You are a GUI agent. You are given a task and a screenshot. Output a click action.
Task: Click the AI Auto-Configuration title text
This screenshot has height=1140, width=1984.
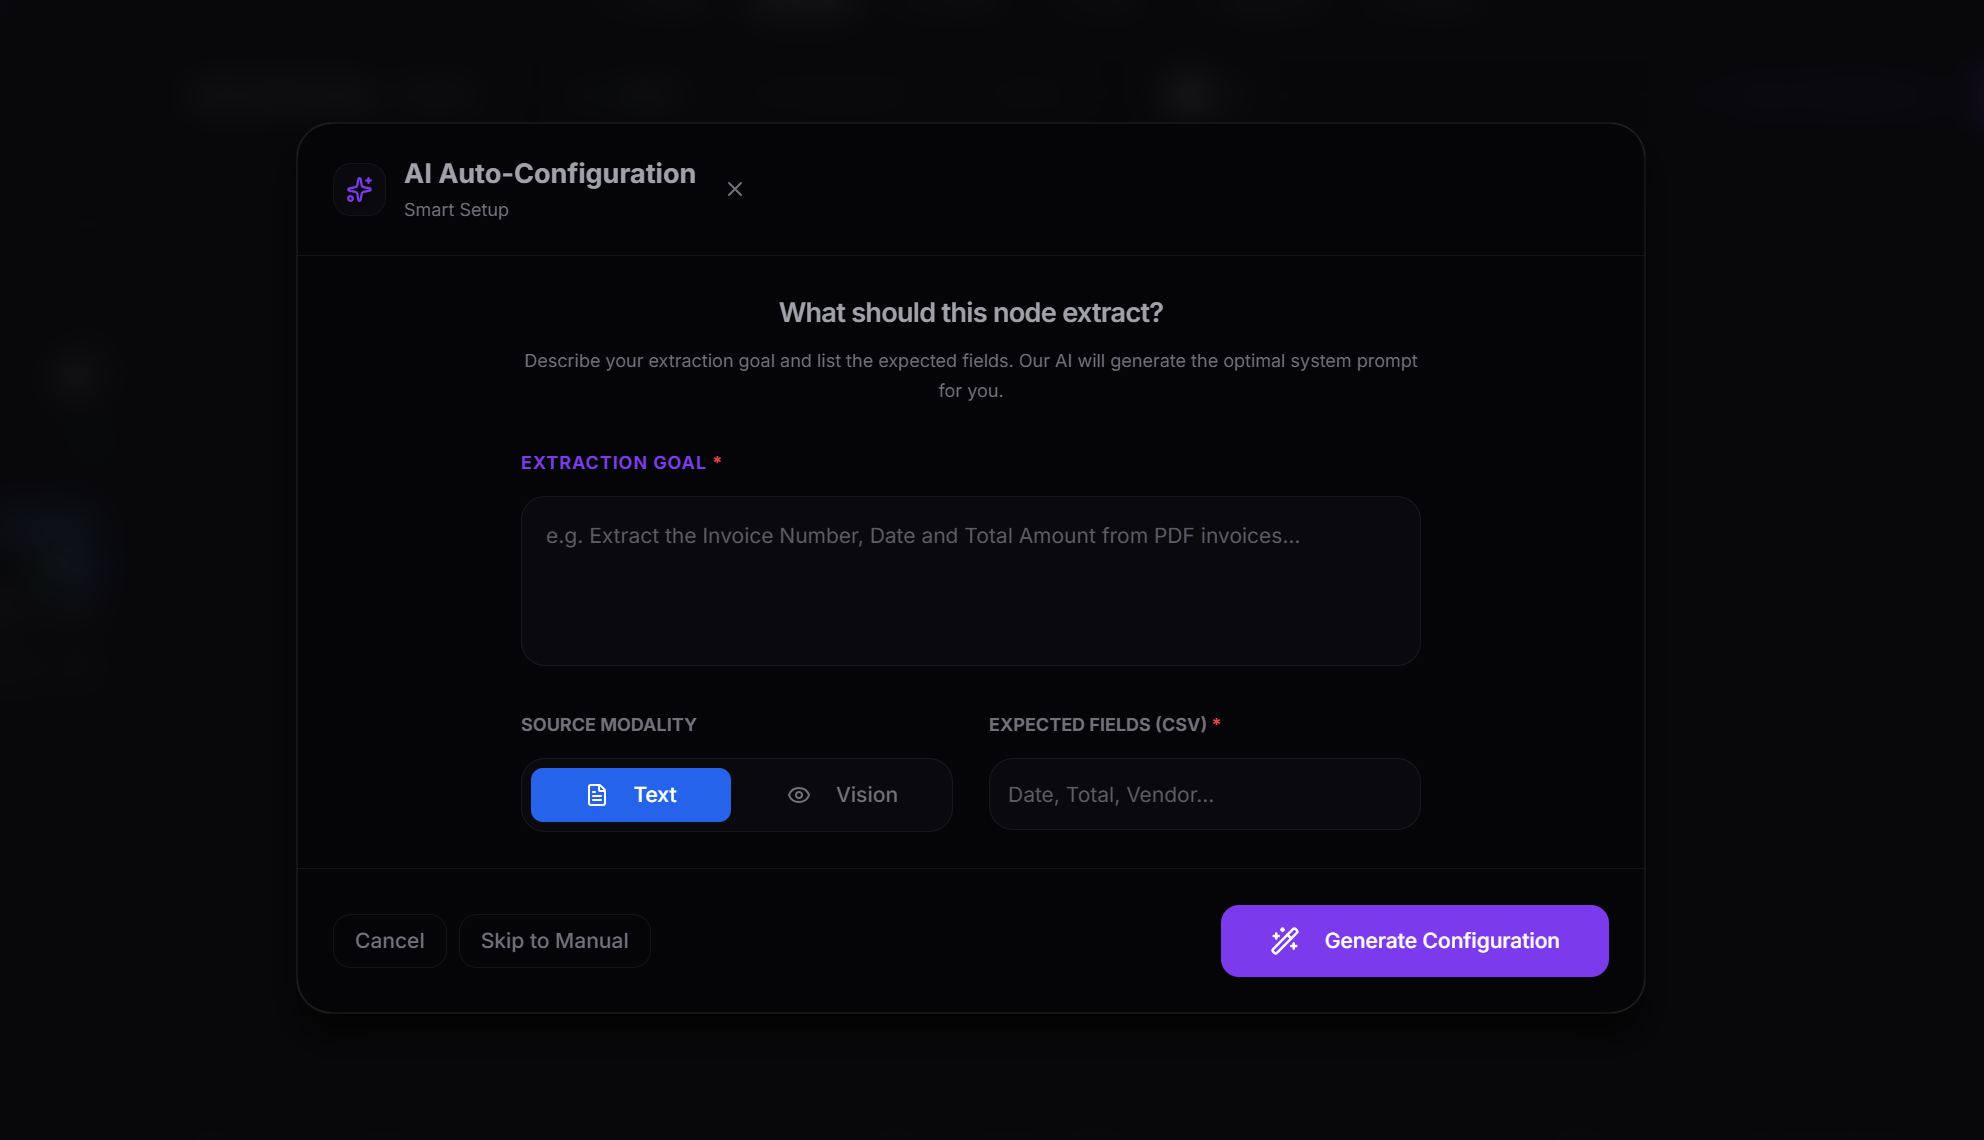point(549,174)
